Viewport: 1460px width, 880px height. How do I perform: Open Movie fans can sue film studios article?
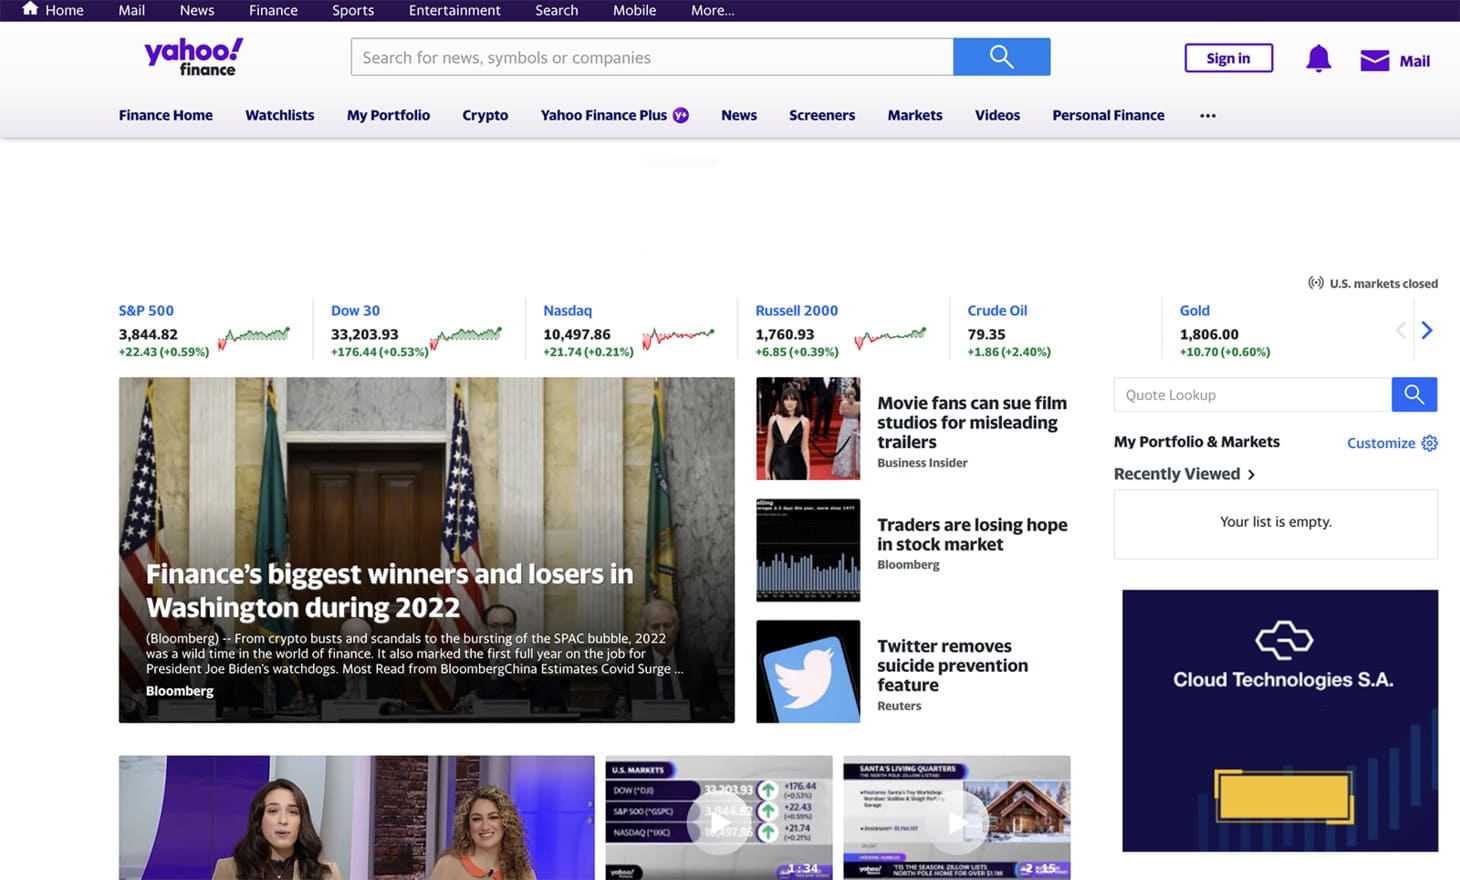972,422
